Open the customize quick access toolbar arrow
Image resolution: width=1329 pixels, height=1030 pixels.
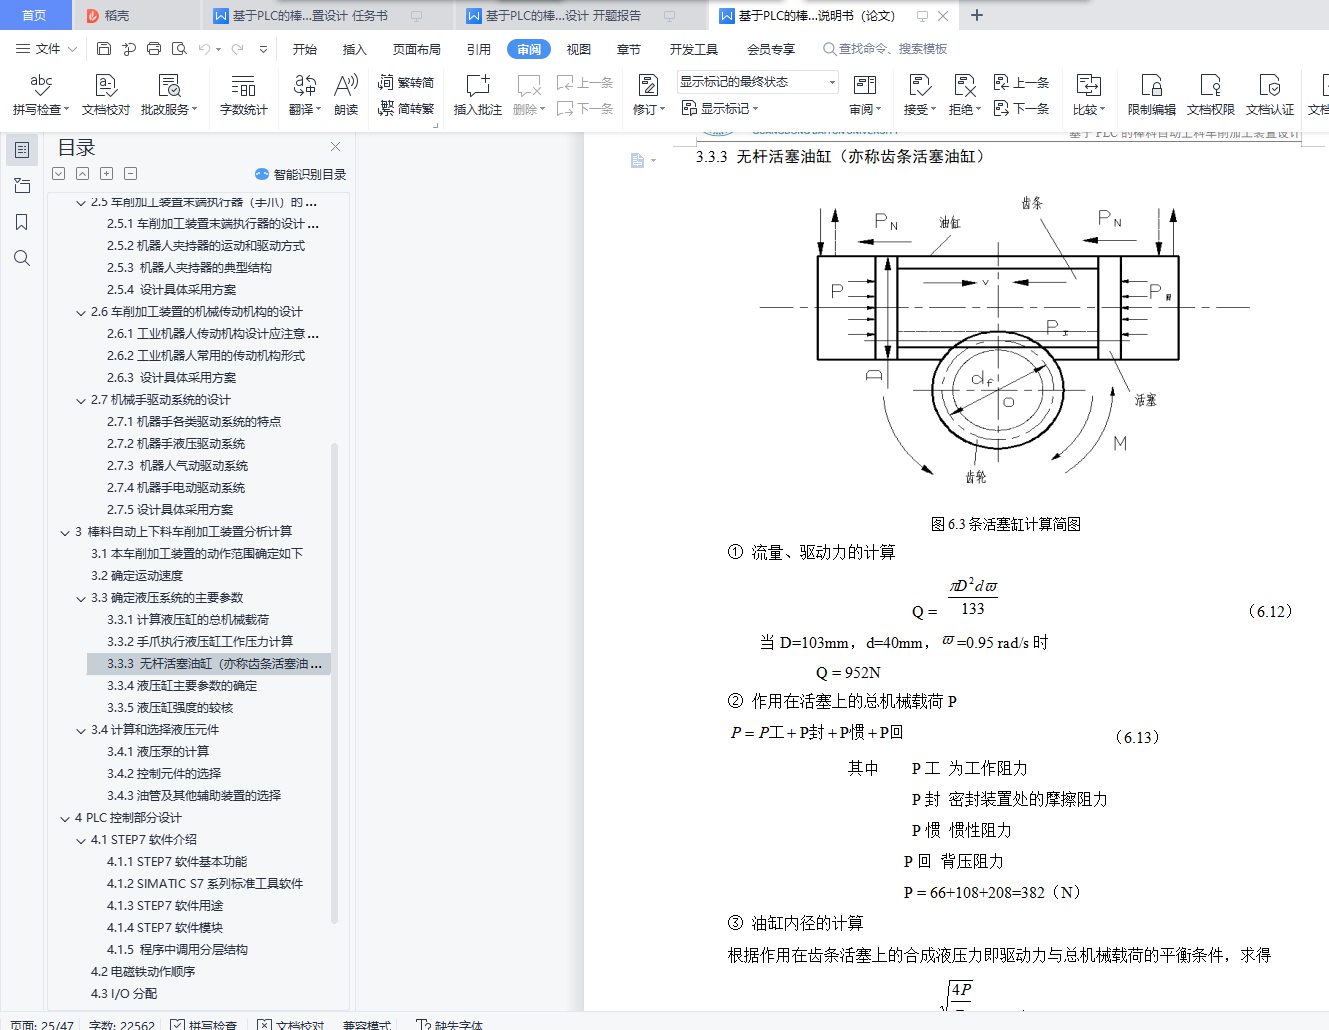263,48
